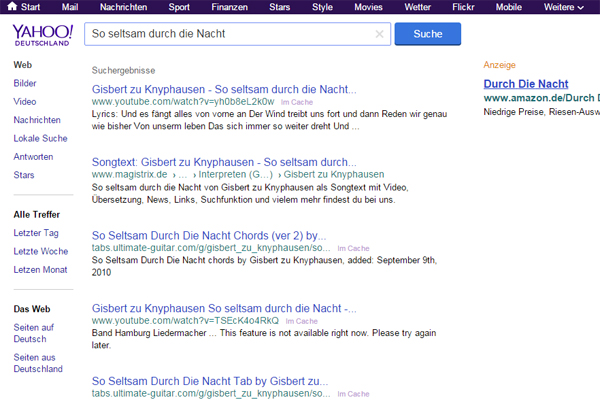Click inside the search input field
The width and height of the screenshot is (600, 400).
pyautogui.click(x=230, y=34)
